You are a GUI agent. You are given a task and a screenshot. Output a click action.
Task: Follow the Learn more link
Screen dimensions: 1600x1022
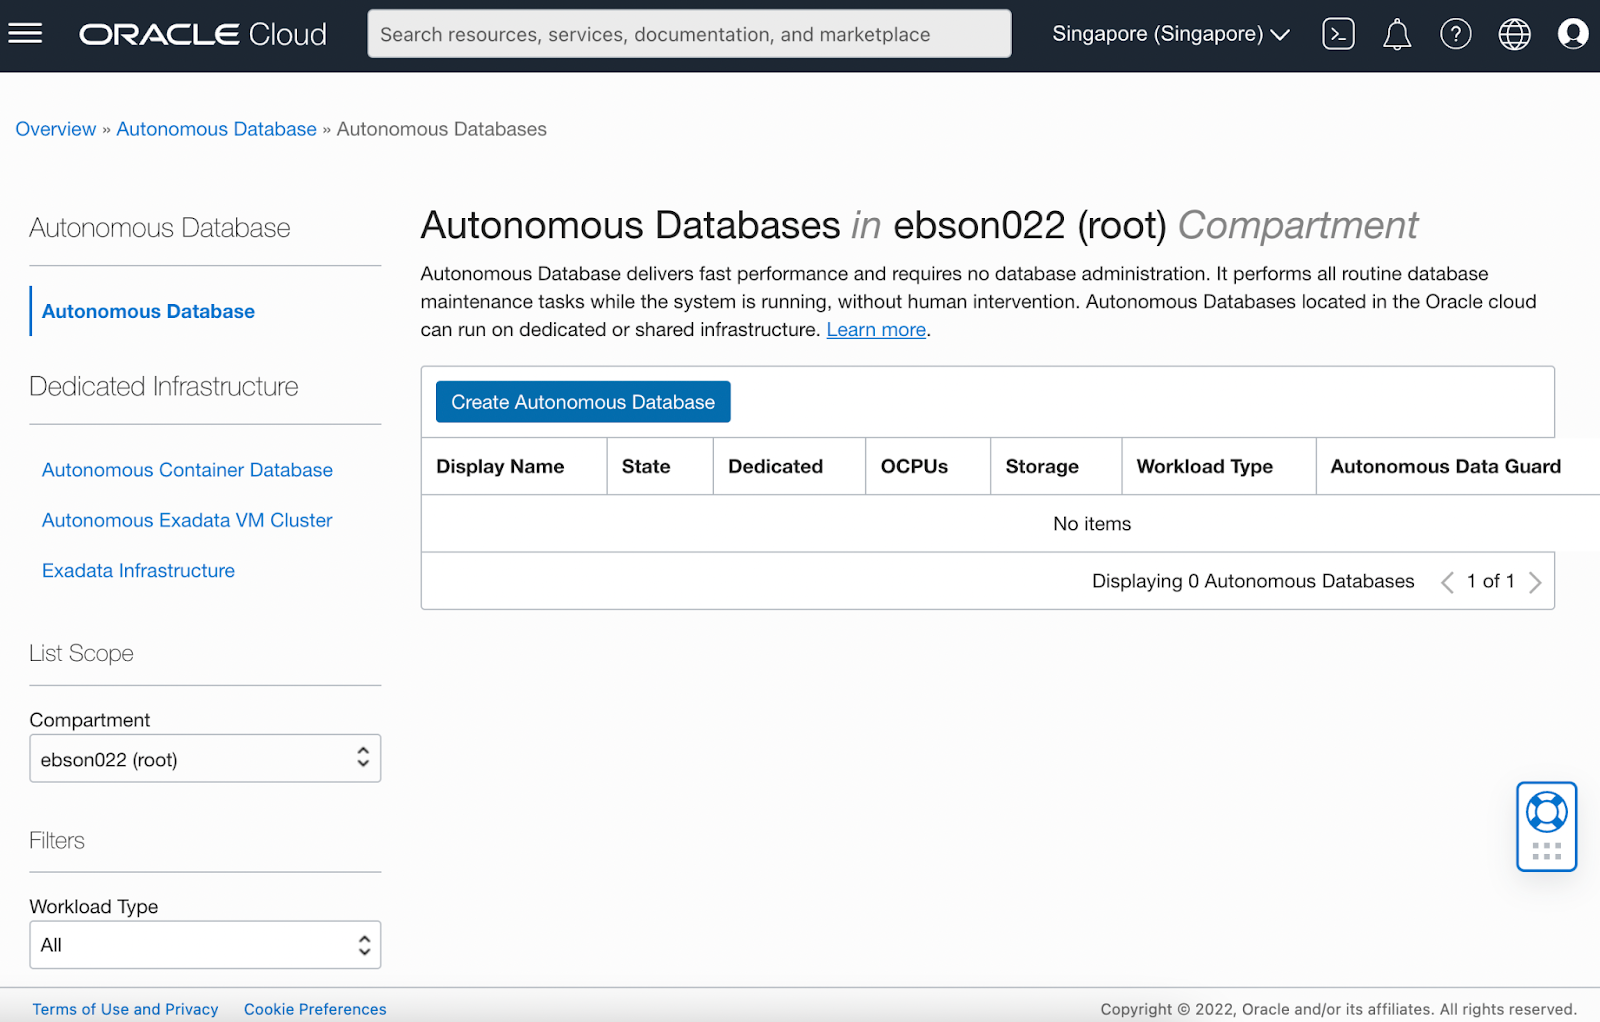click(876, 330)
